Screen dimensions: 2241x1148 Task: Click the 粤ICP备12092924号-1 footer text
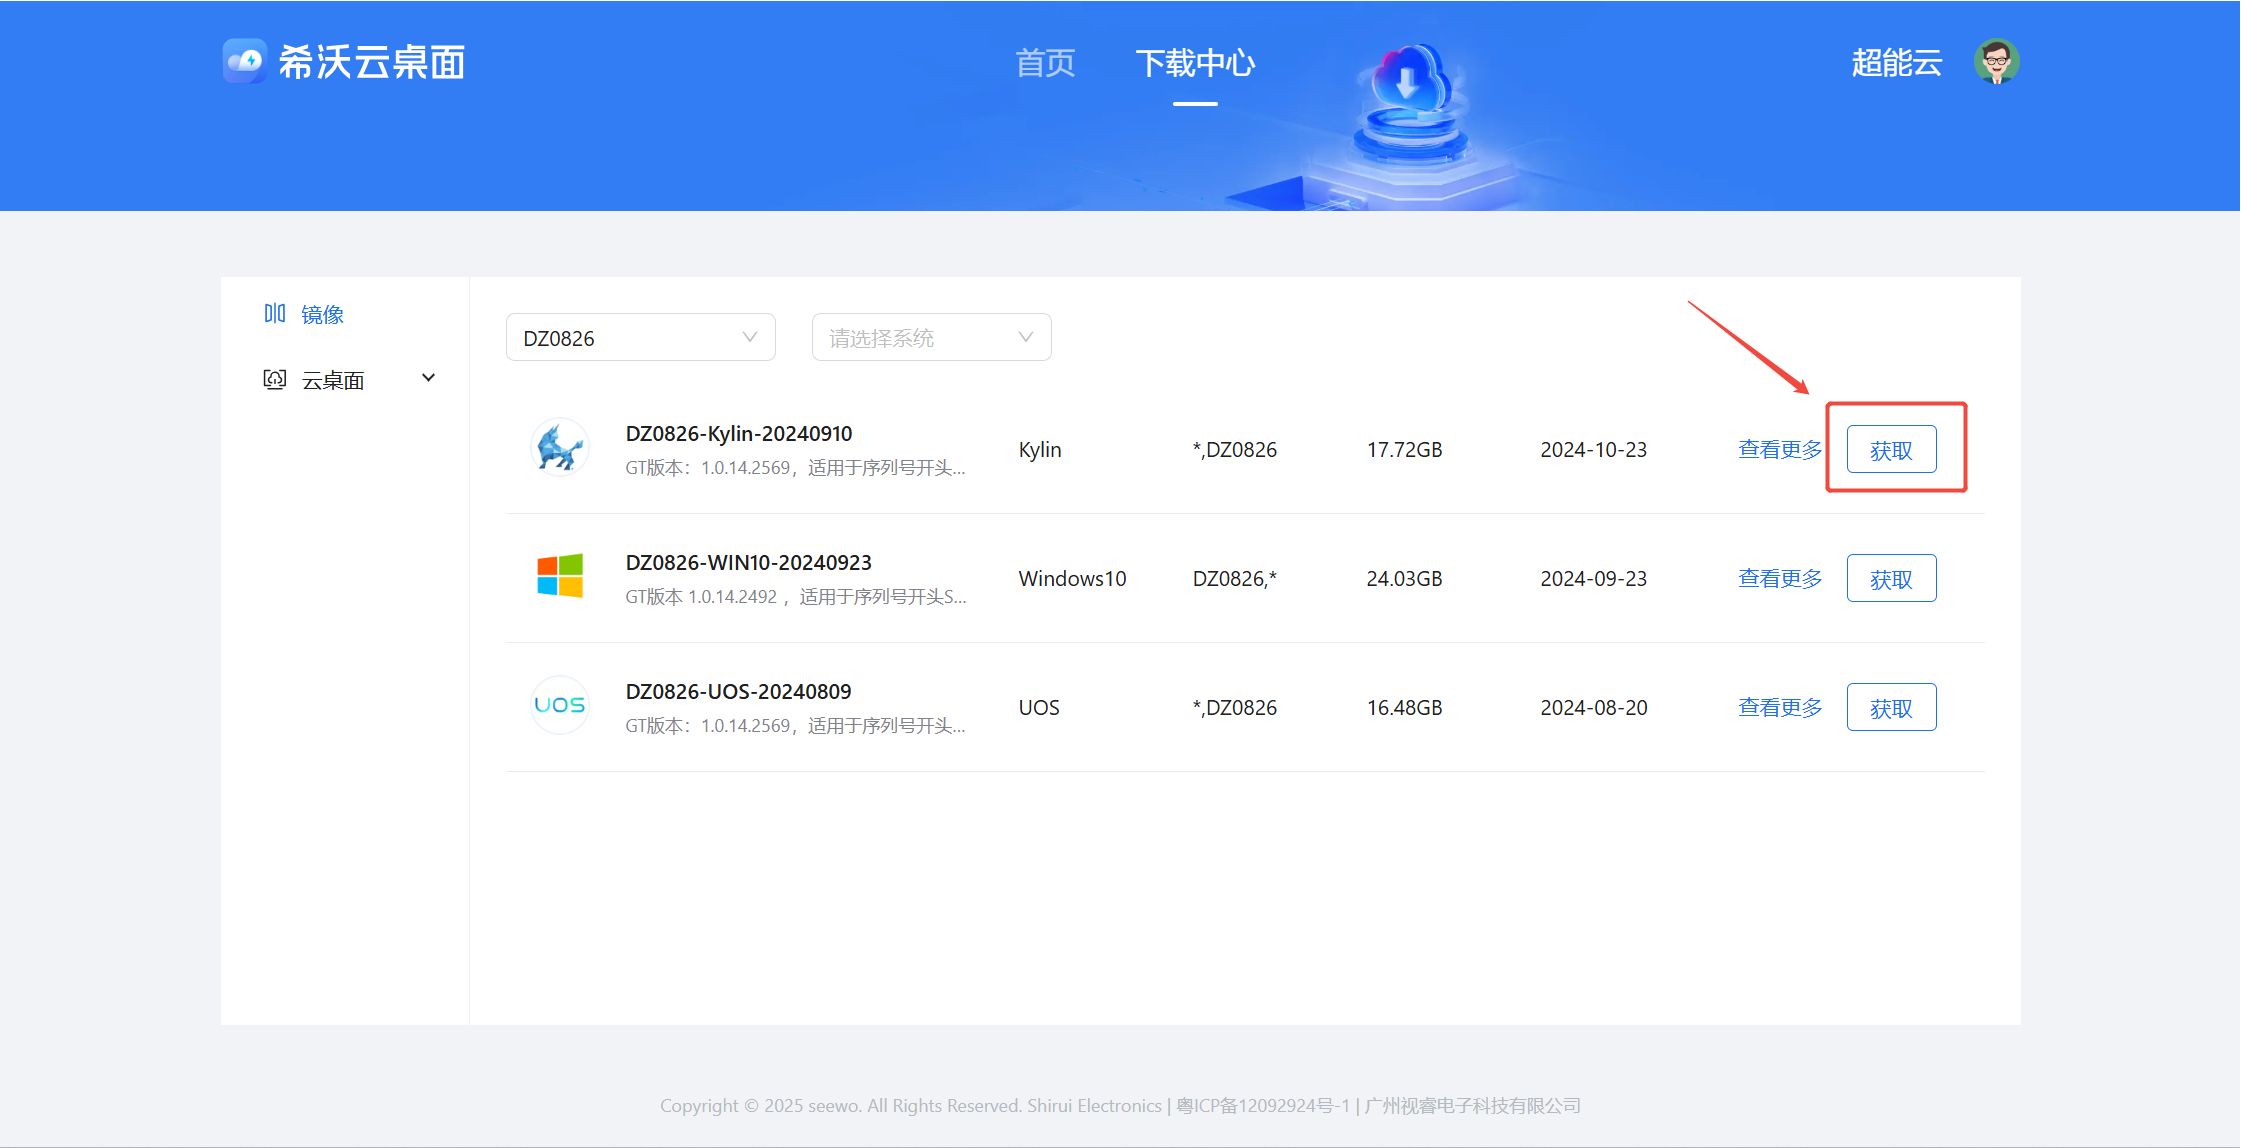point(1263,1106)
